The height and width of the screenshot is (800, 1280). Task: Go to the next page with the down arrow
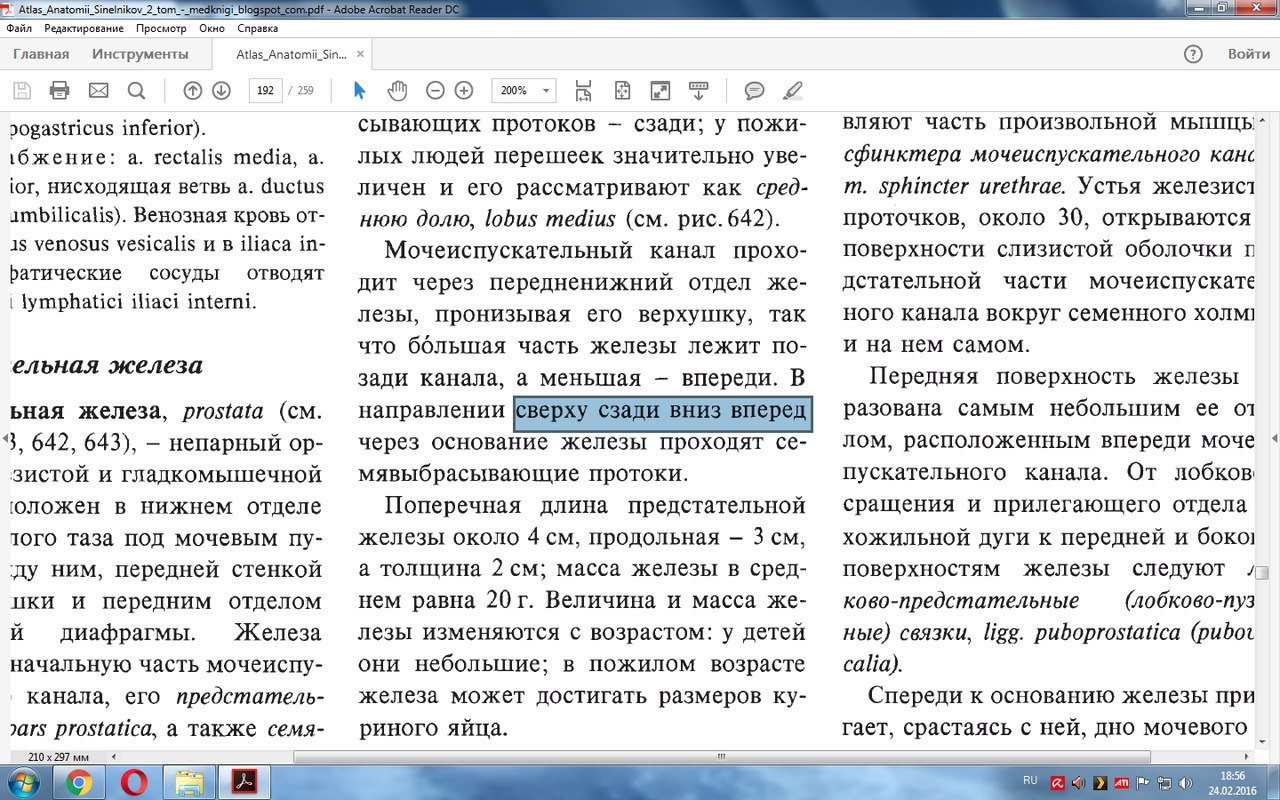point(221,91)
